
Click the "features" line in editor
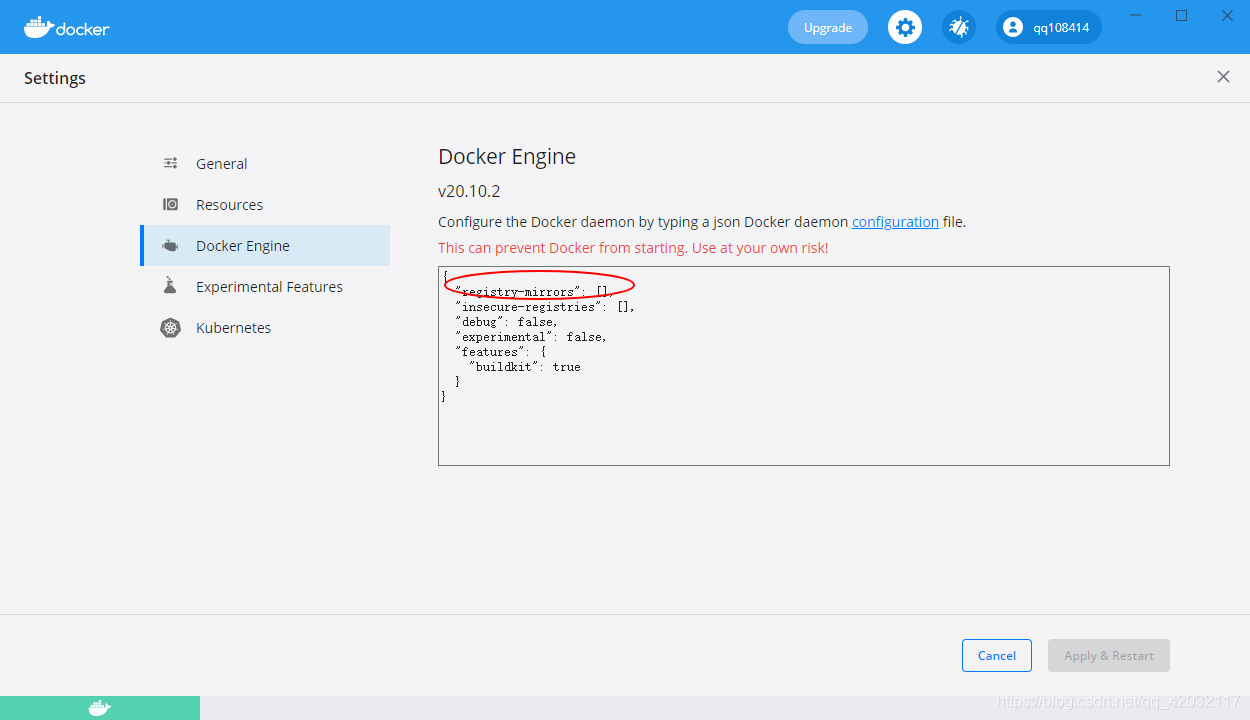point(500,352)
